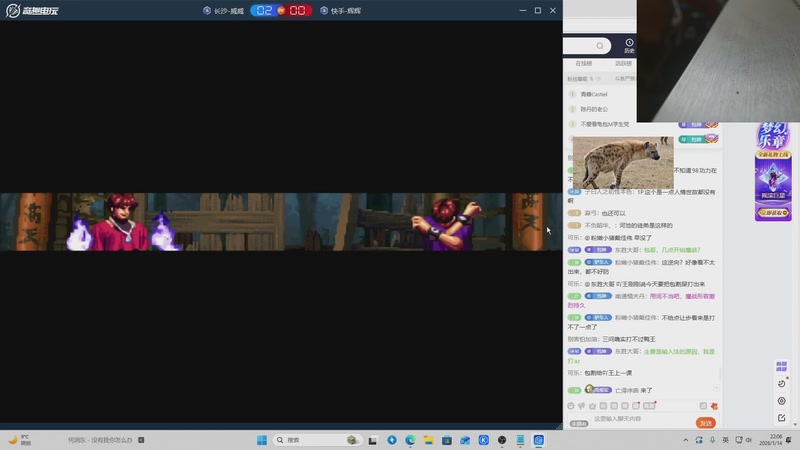The width and height of the screenshot is (800, 450).
Task: Select ranked user 青峰Castiel
Action: (x=594, y=94)
